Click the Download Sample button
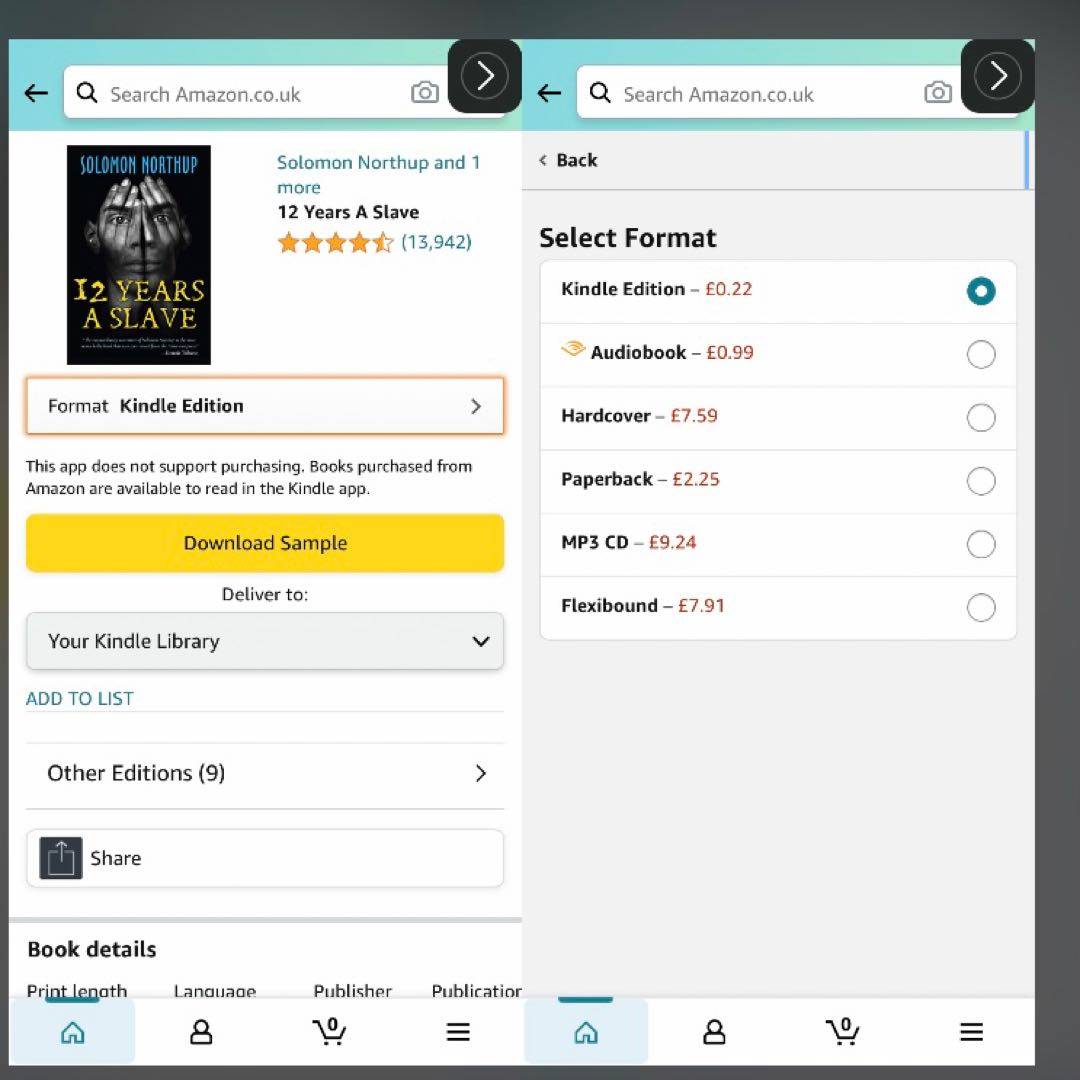Screen dimensions: 1080x1080 [x=265, y=543]
